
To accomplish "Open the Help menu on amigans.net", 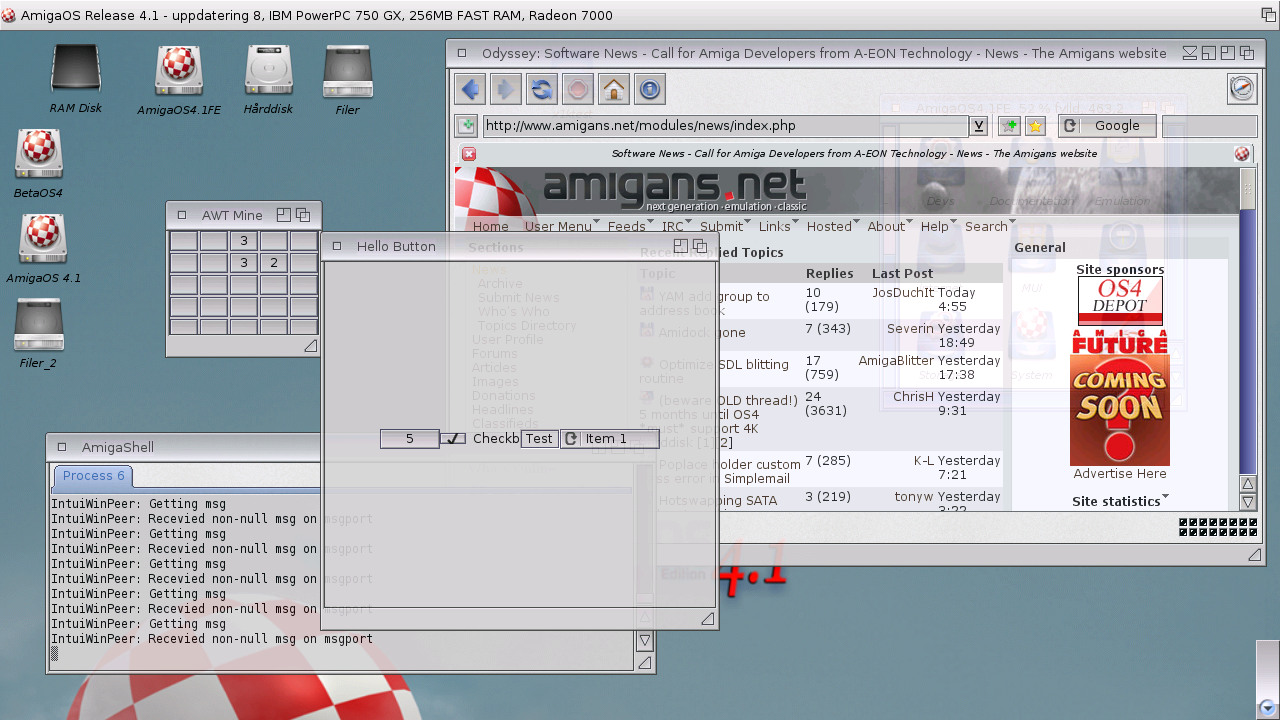I will (x=934, y=227).
